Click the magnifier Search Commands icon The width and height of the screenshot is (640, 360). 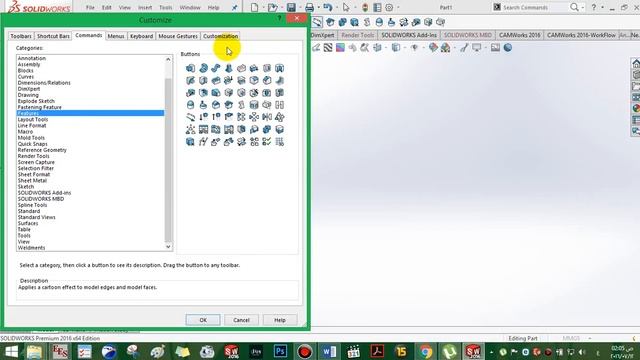(574, 7)
